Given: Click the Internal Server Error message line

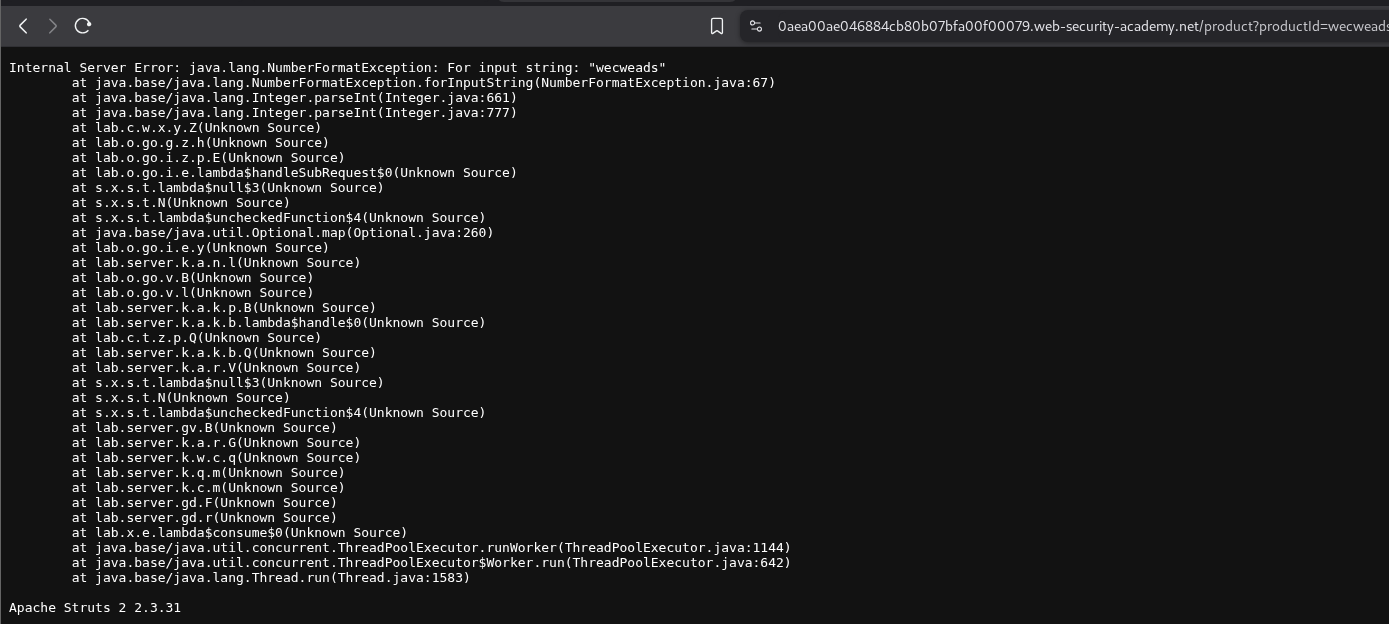Looking at the screenshot, I should pyautogui.click(x=337, y=68).
